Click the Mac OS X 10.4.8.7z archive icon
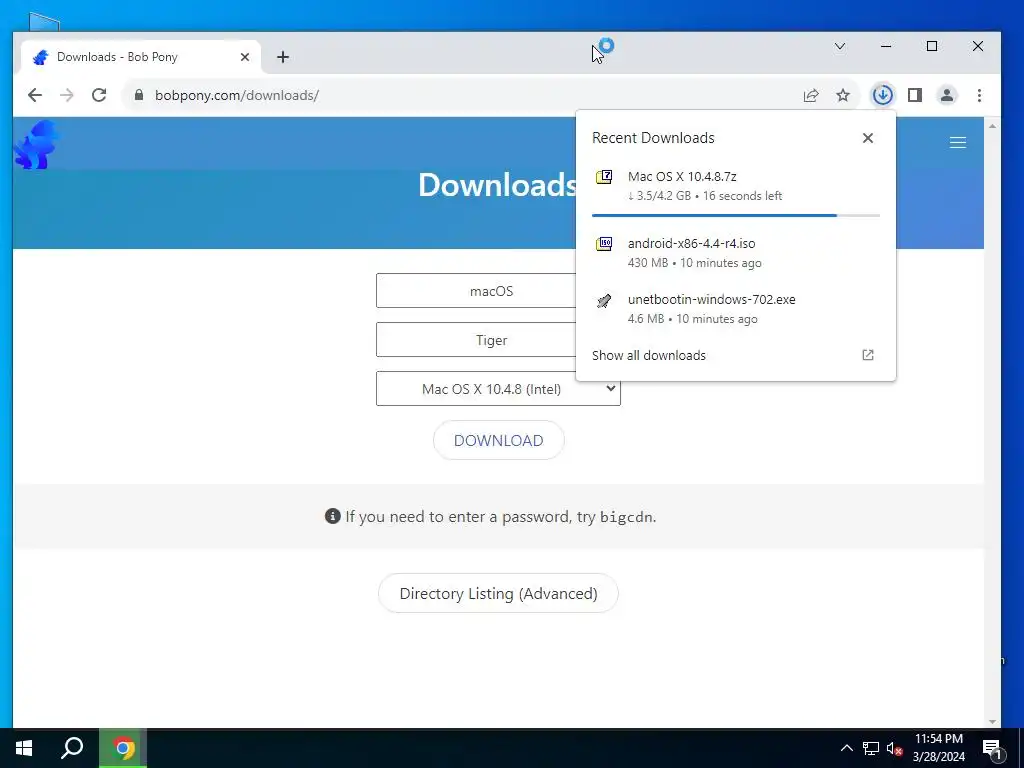The width and height of the screenshot is (1024, 768). tap(604, 177)
